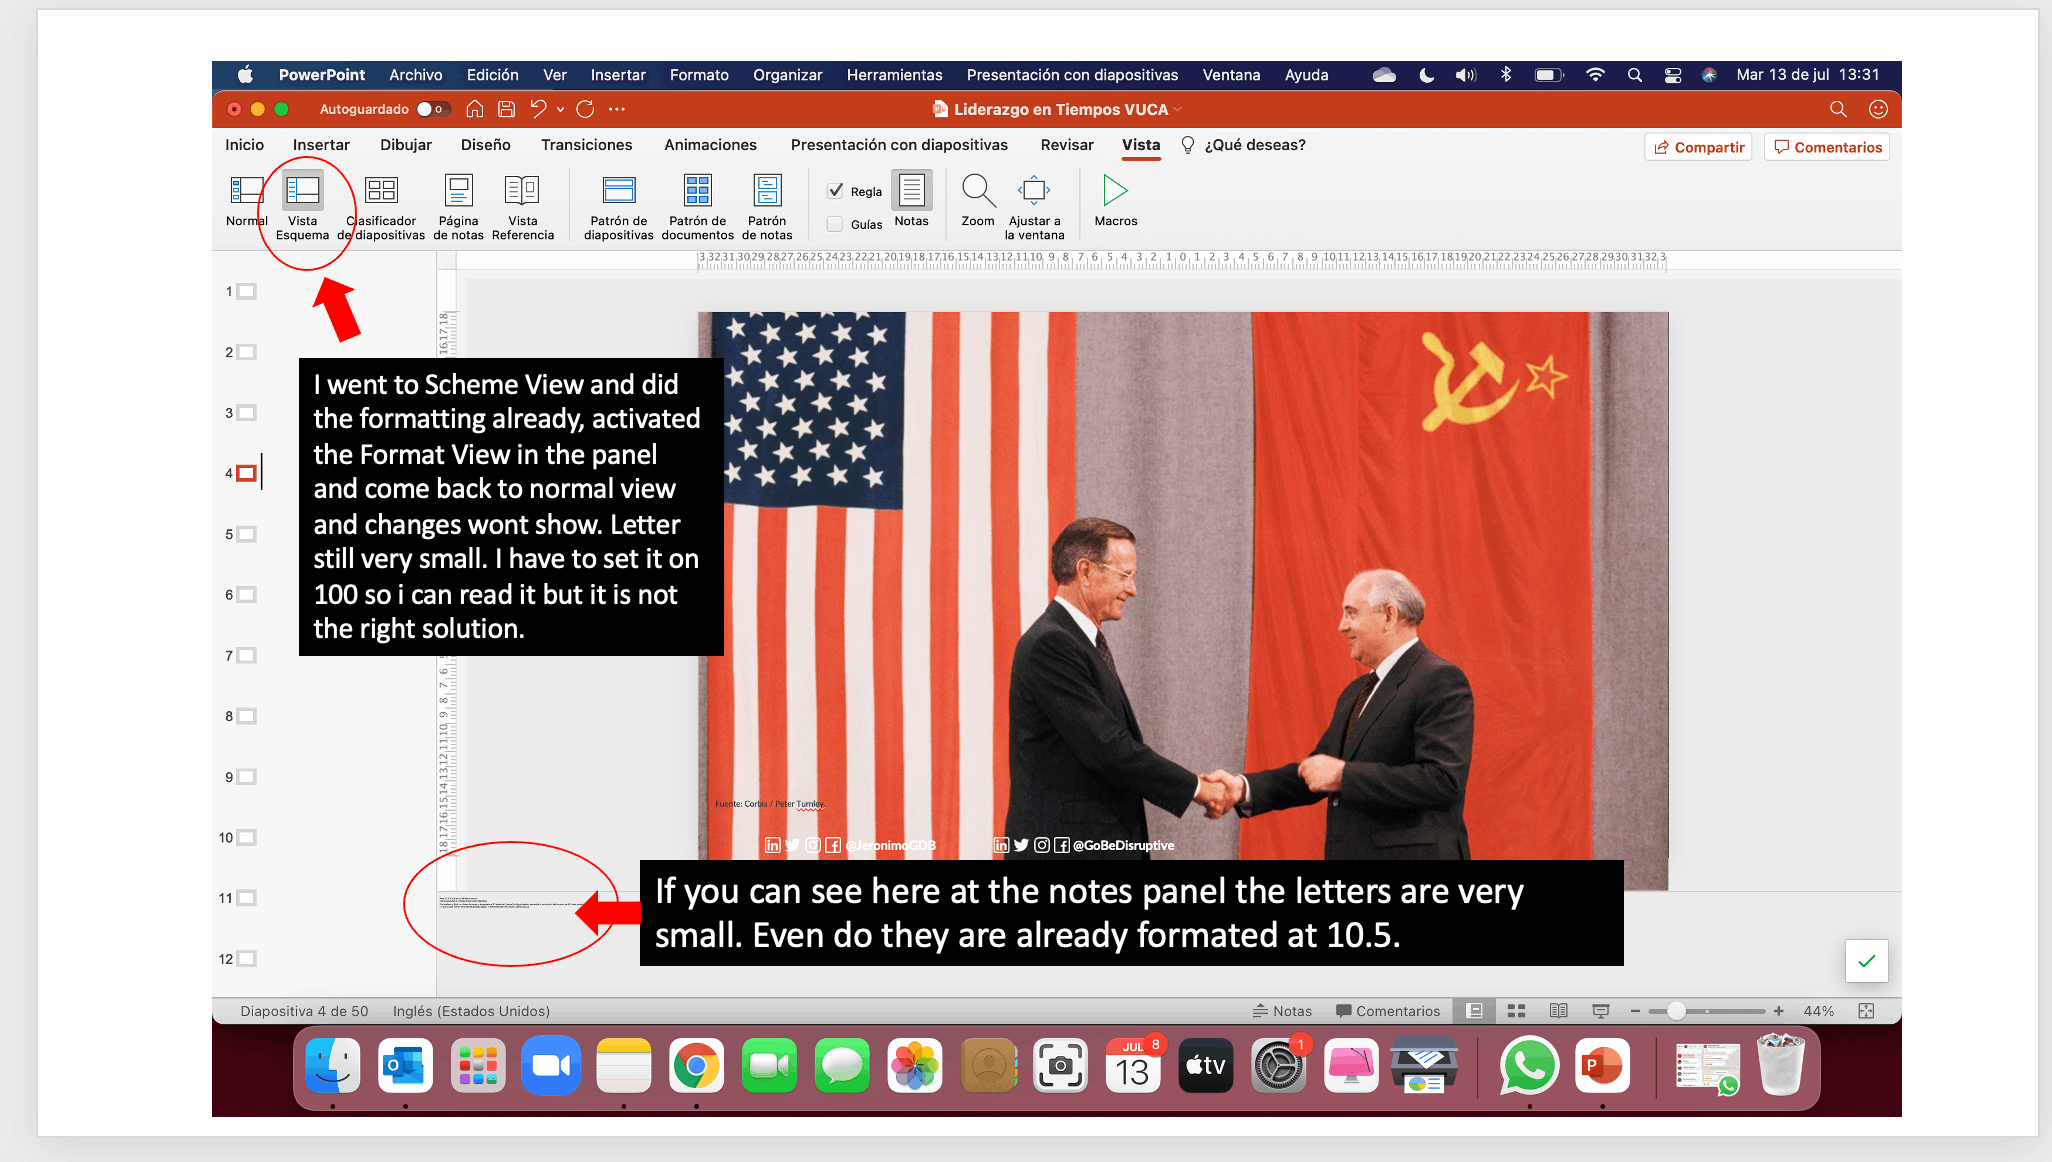Redo the last action

pyautogui.click(x=585, y=109)
